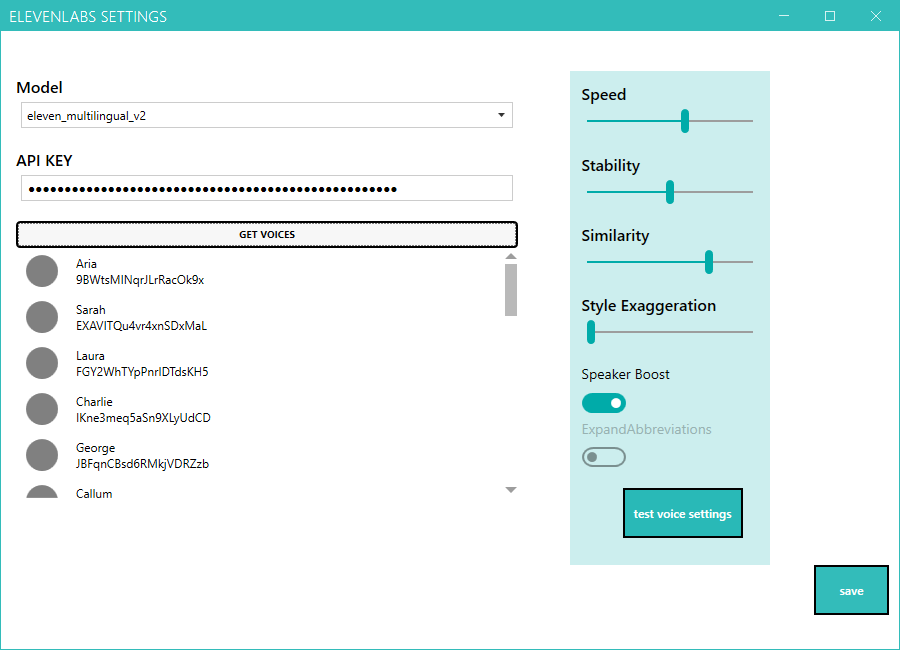
Task: Click the Aria voice name
Action: [x=86, y=264]
